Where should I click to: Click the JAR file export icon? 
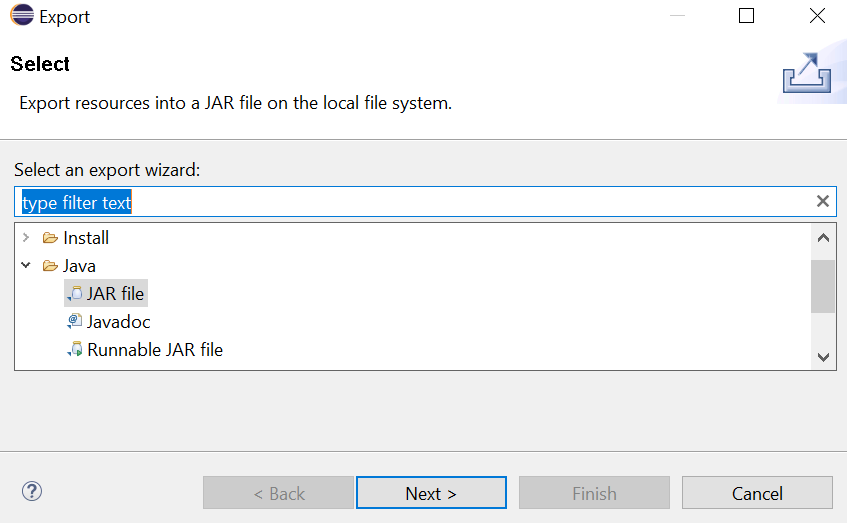(75, 294)
